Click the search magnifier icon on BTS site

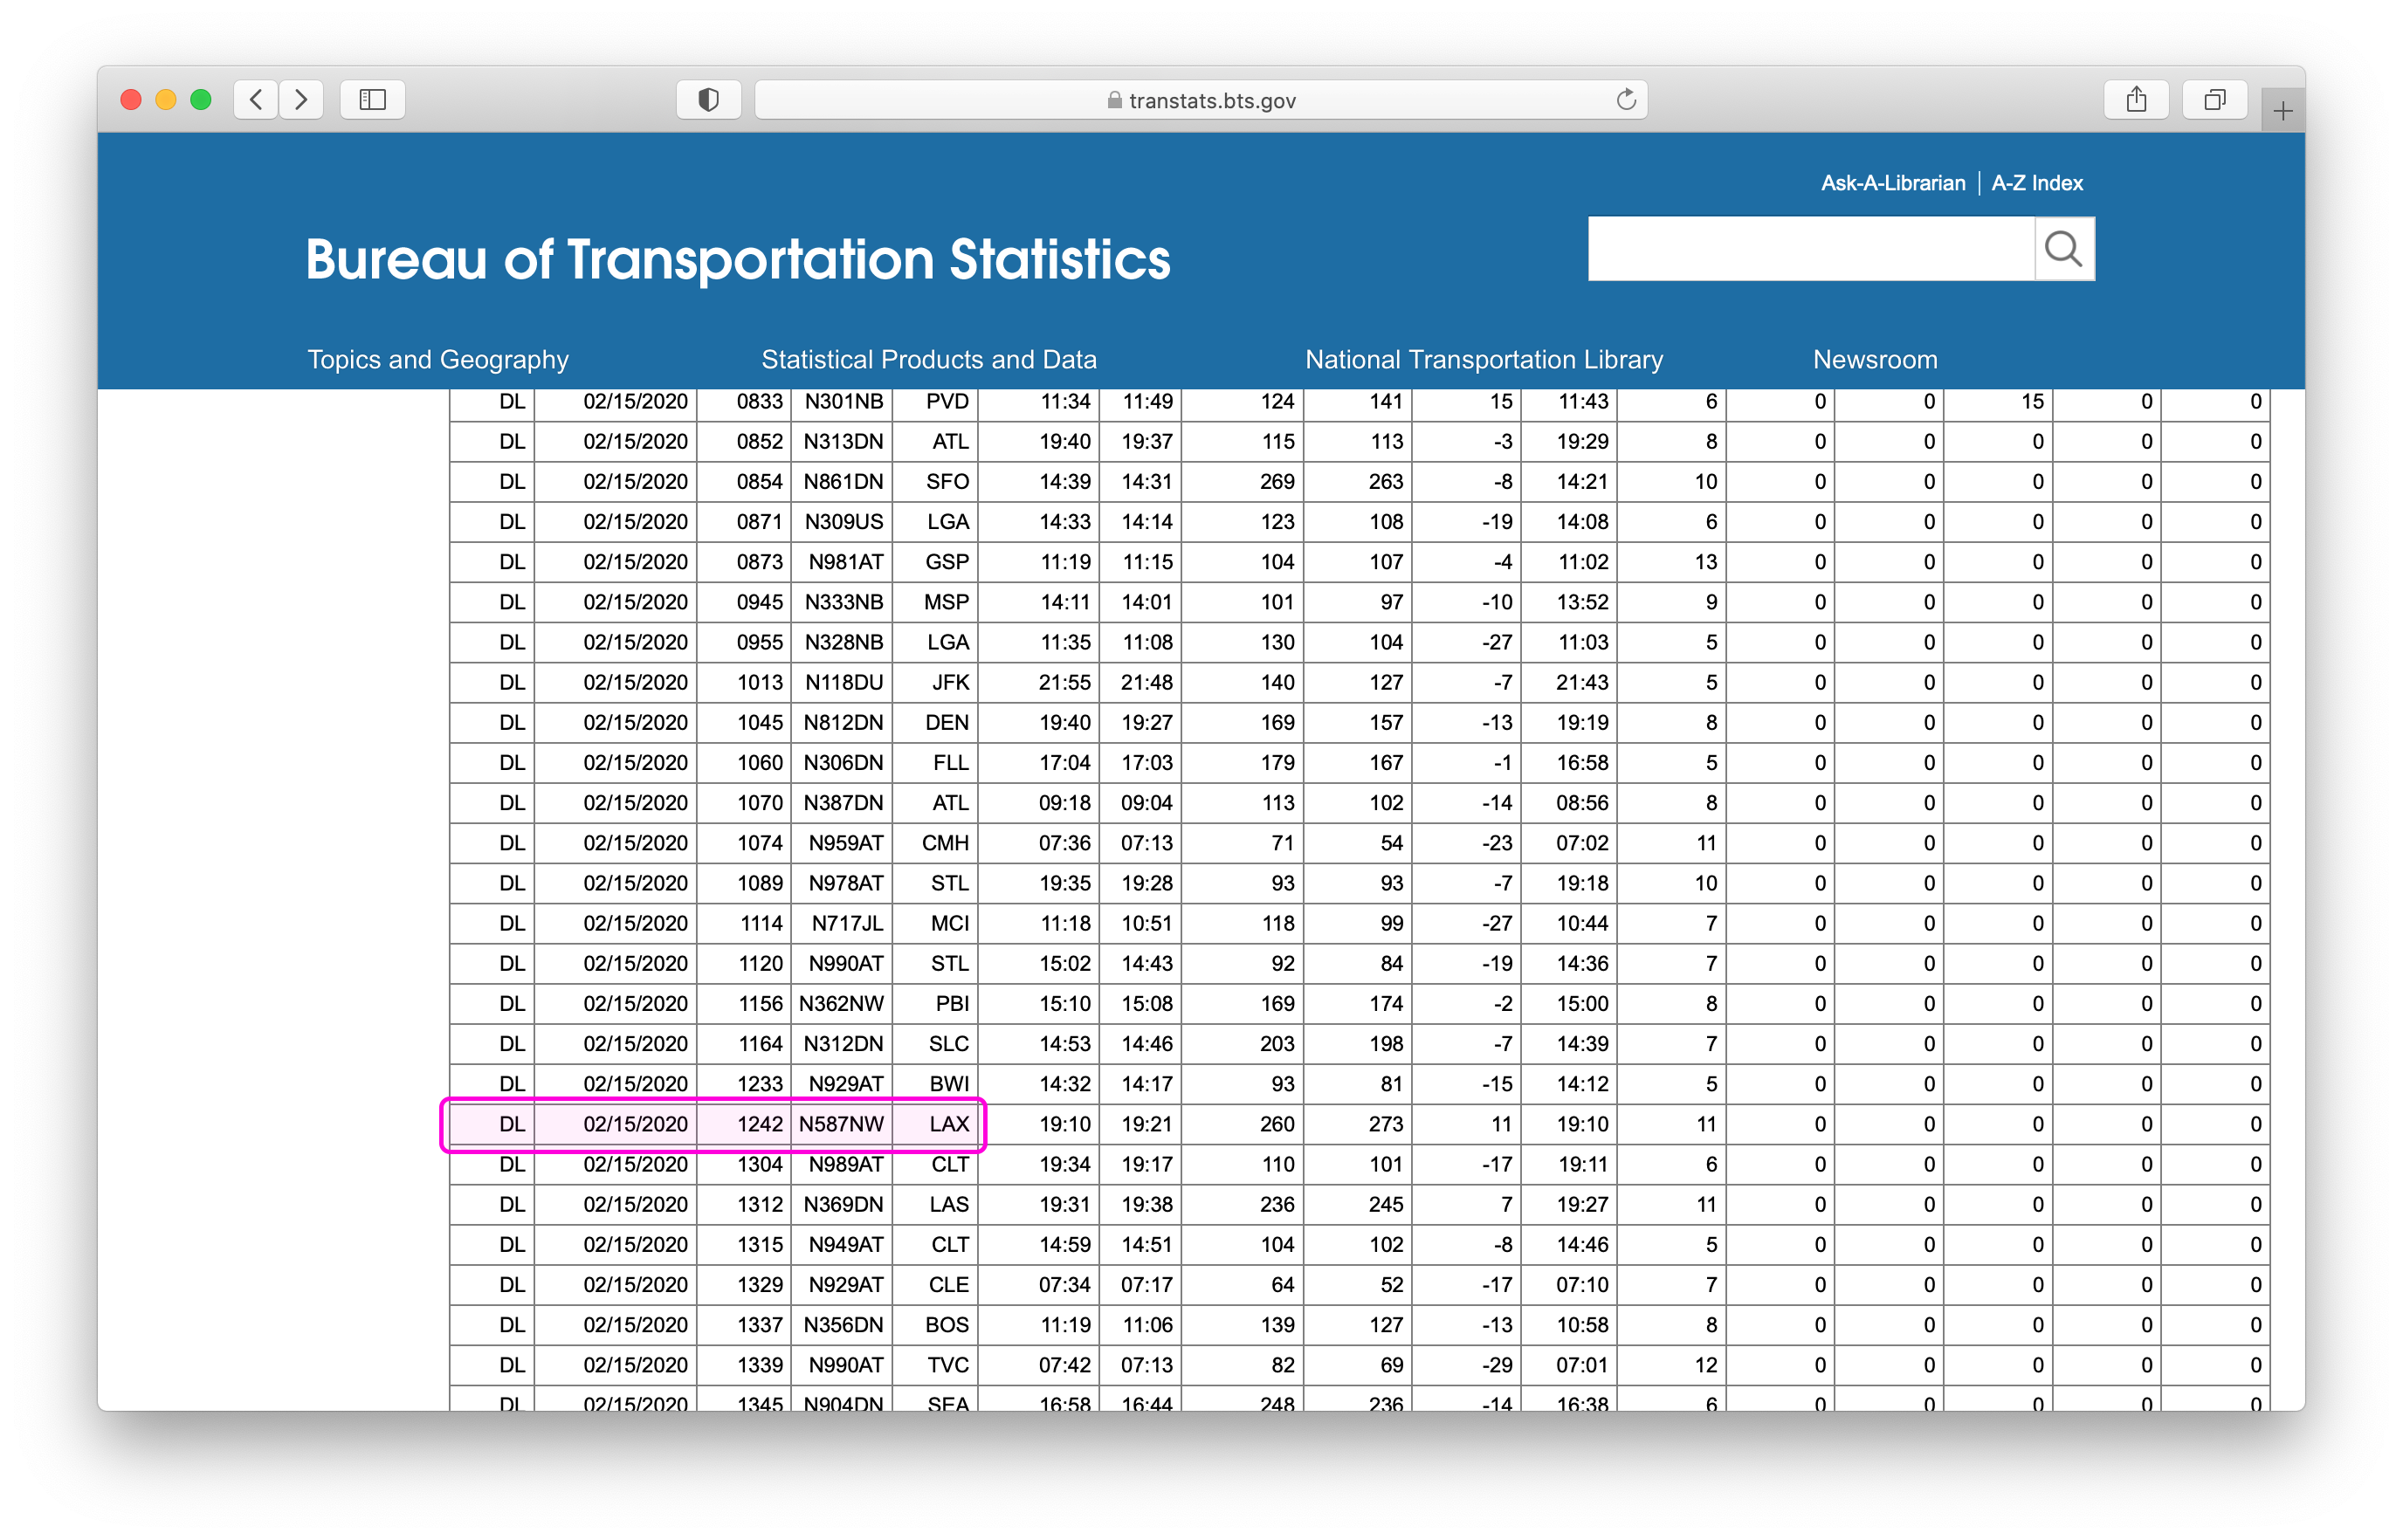2063,248
